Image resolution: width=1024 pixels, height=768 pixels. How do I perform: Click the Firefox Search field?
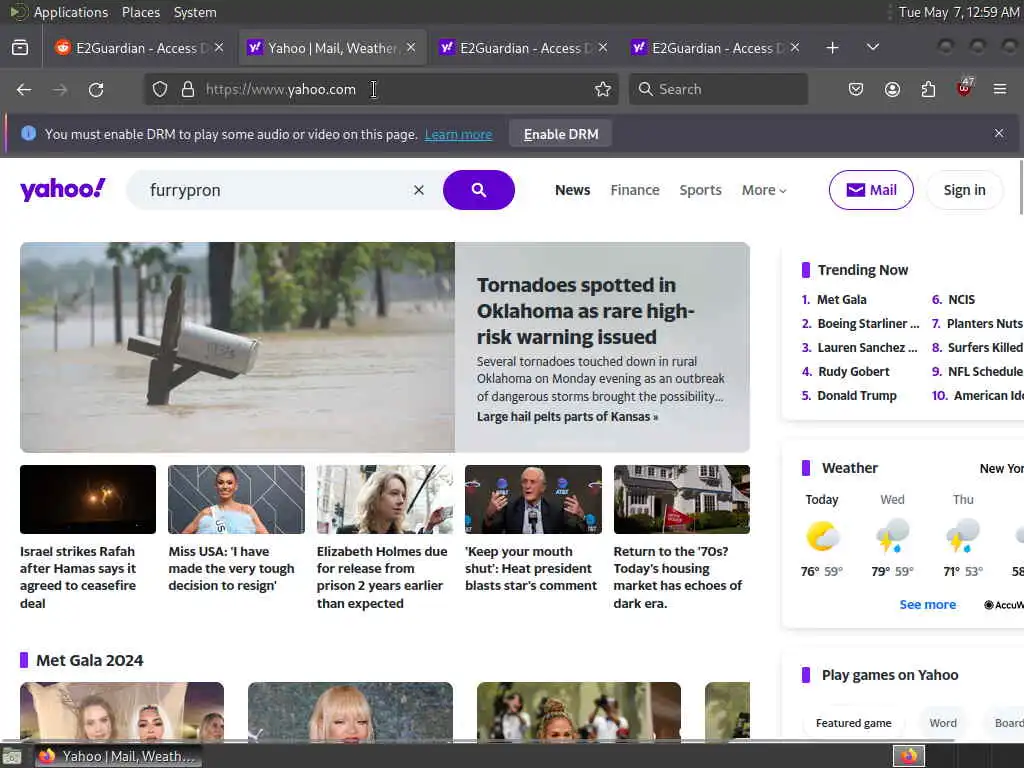[718, 89]
